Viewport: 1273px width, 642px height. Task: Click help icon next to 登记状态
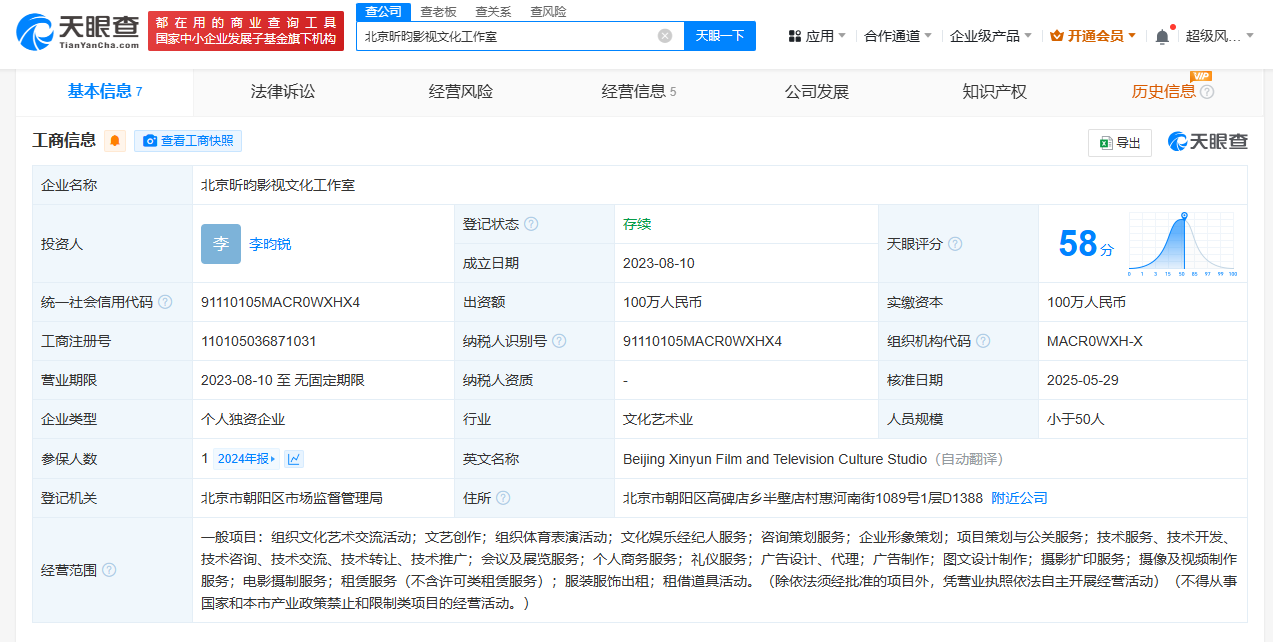(531, 224)
